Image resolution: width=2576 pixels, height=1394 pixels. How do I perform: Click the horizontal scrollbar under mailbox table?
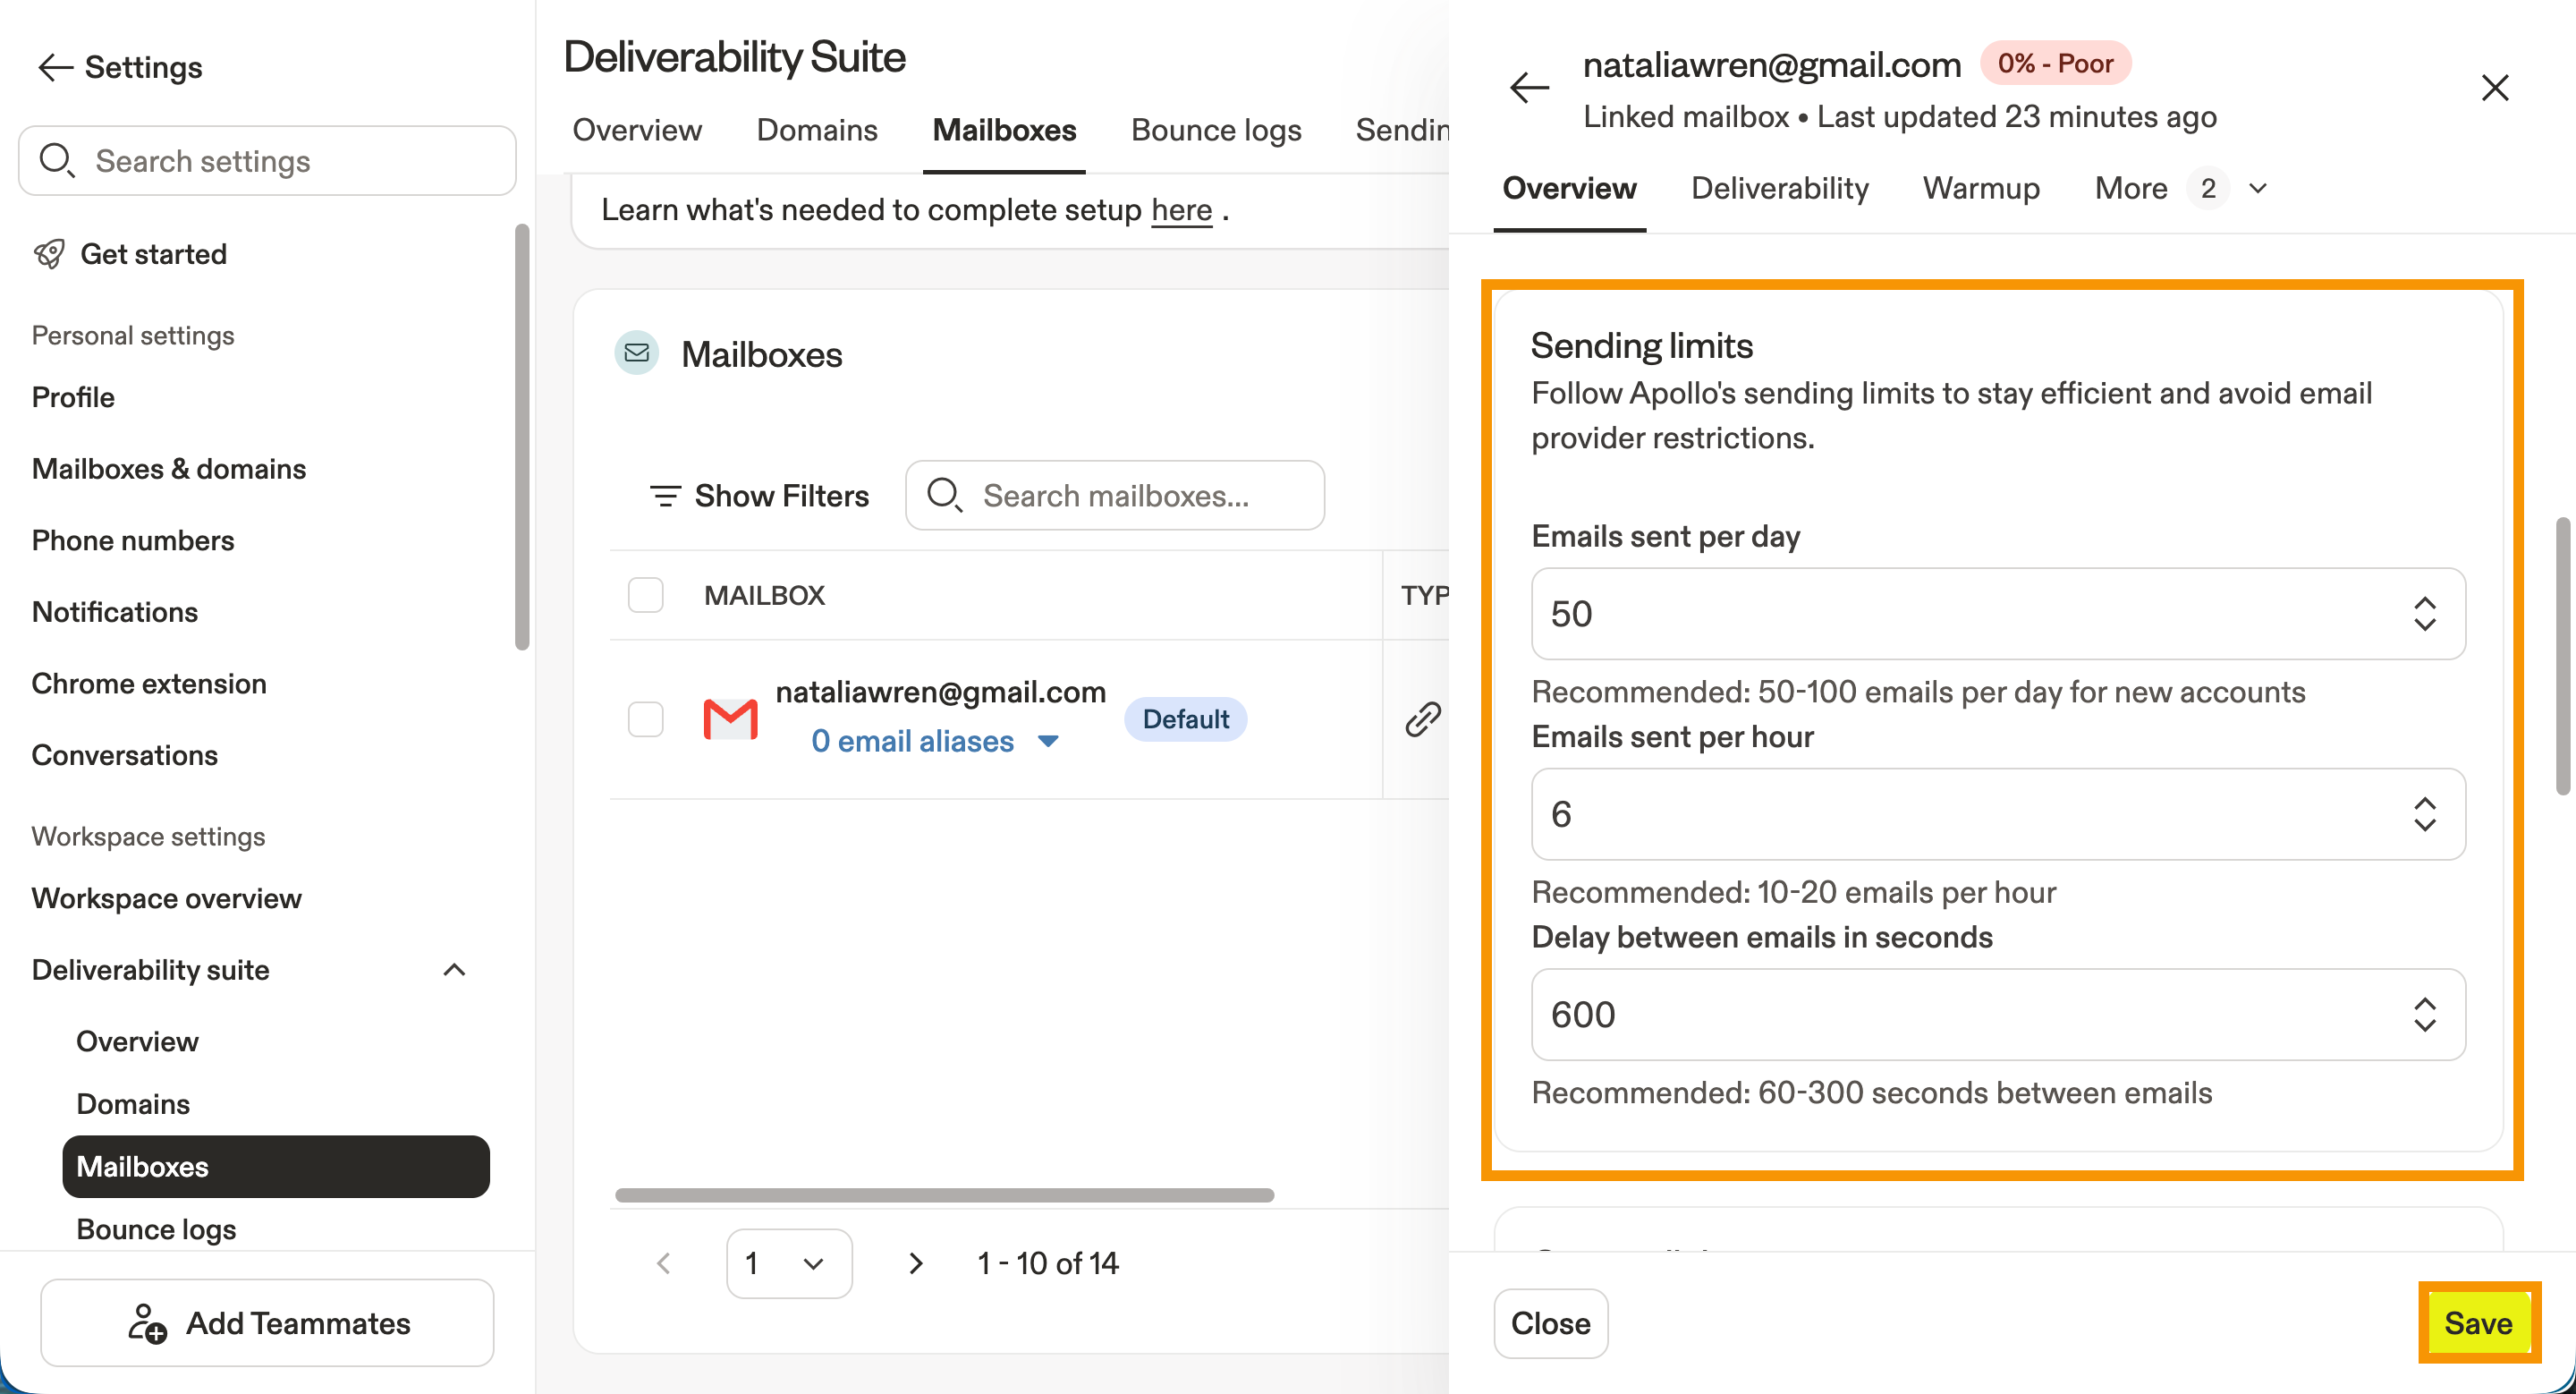(944, 1195)
